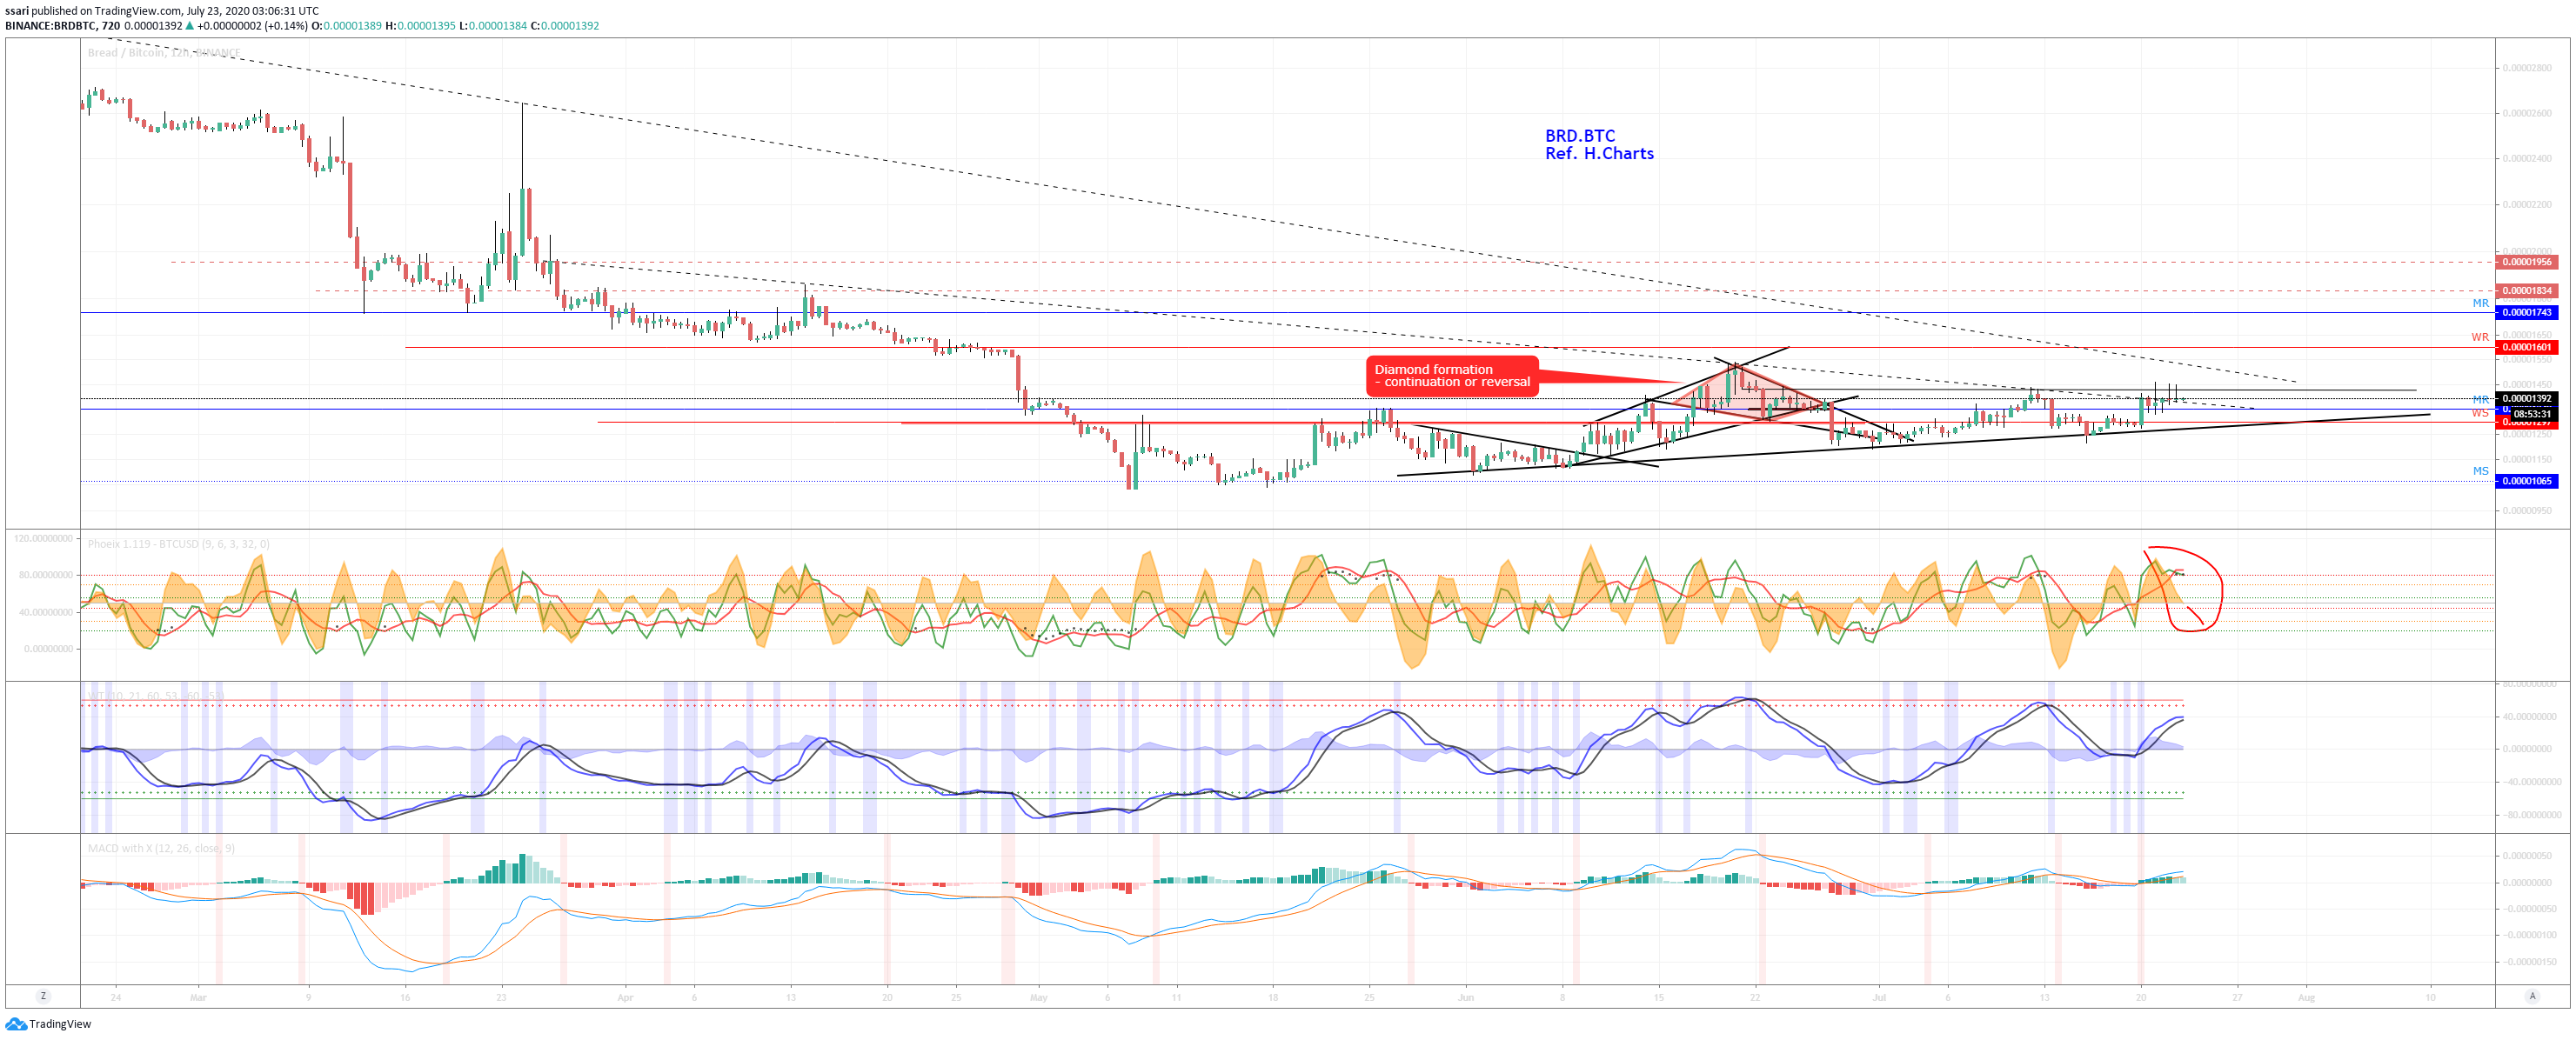
Task: Select the MR label beside 0.00001743
Action: click(x=2481, y=303)
